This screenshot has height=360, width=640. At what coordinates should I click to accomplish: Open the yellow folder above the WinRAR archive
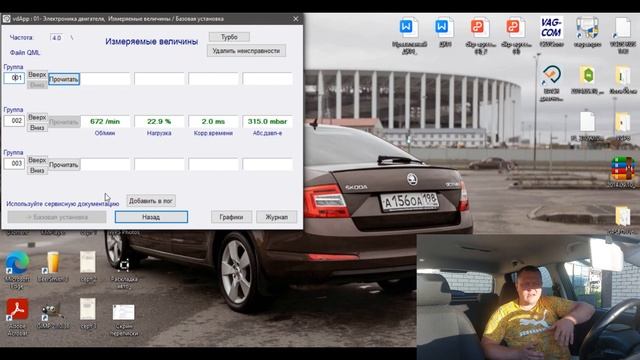point(623,127)
